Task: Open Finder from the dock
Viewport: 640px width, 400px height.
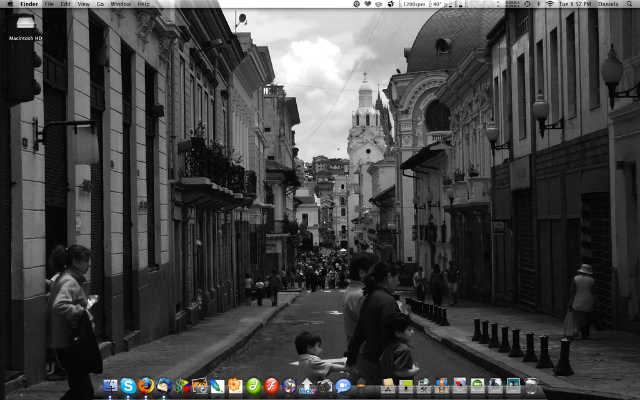Action: coord(110,385)
